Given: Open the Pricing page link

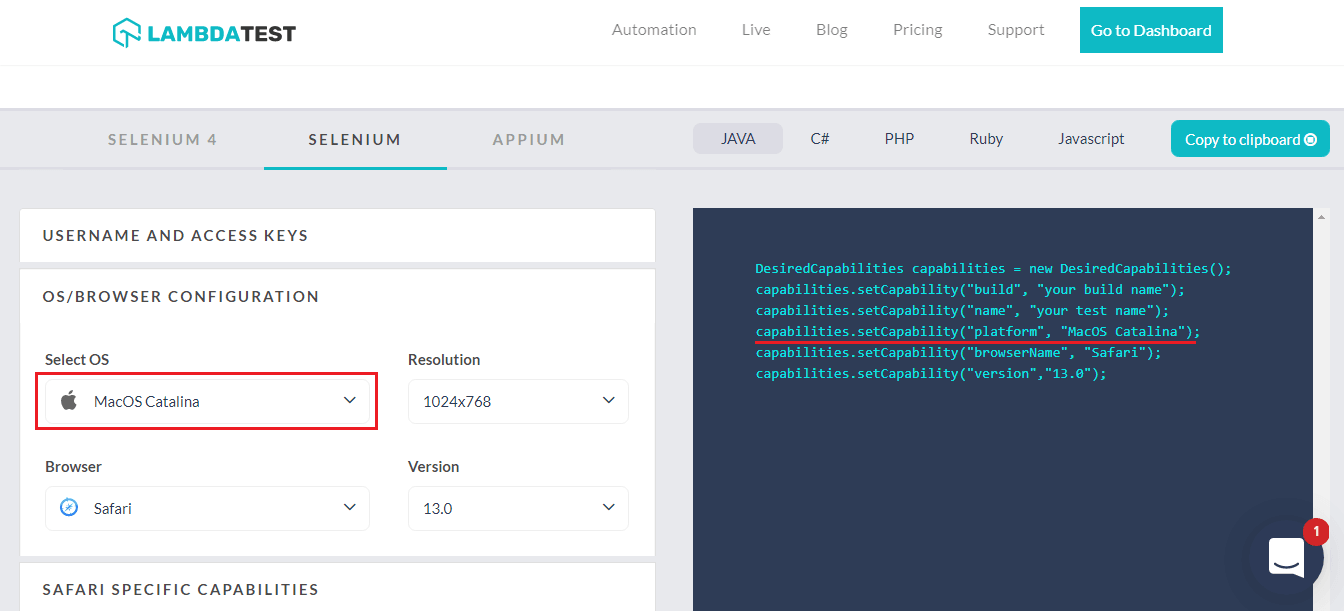Looking at the screenshot, I should point(917,30).
